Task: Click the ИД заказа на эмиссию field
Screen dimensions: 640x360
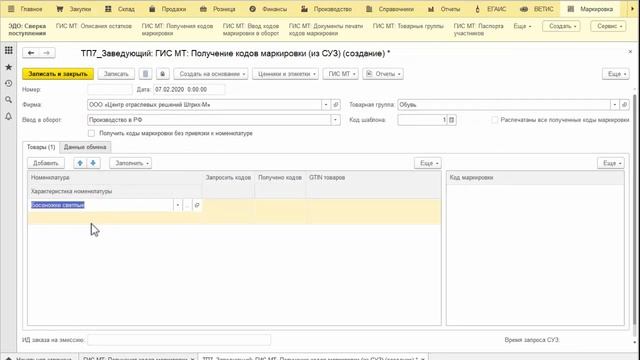Action: coord(179,340)
